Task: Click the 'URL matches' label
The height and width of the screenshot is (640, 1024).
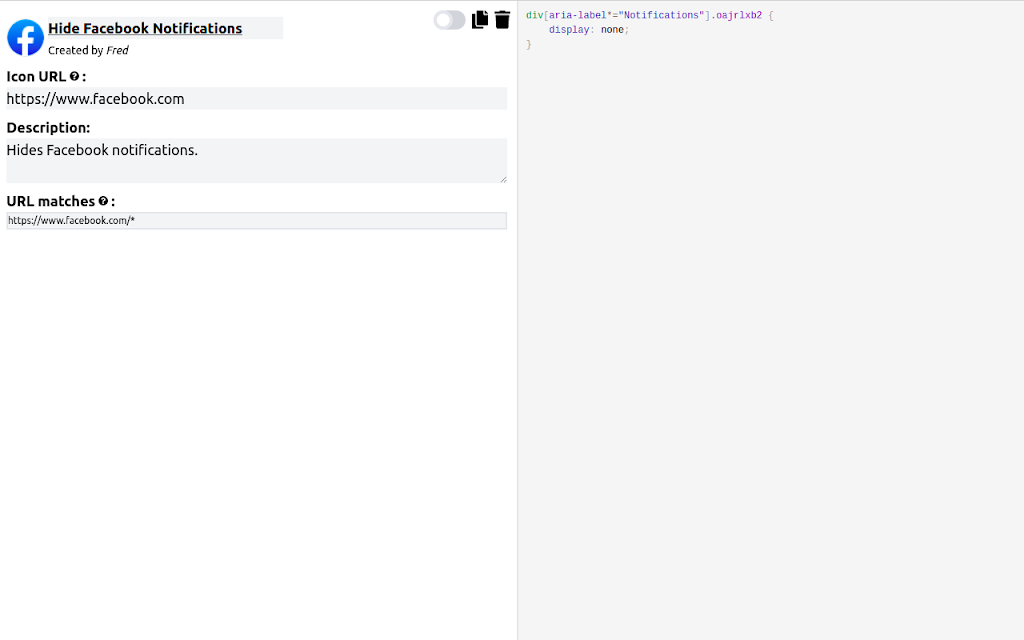Action: point(51,201)
